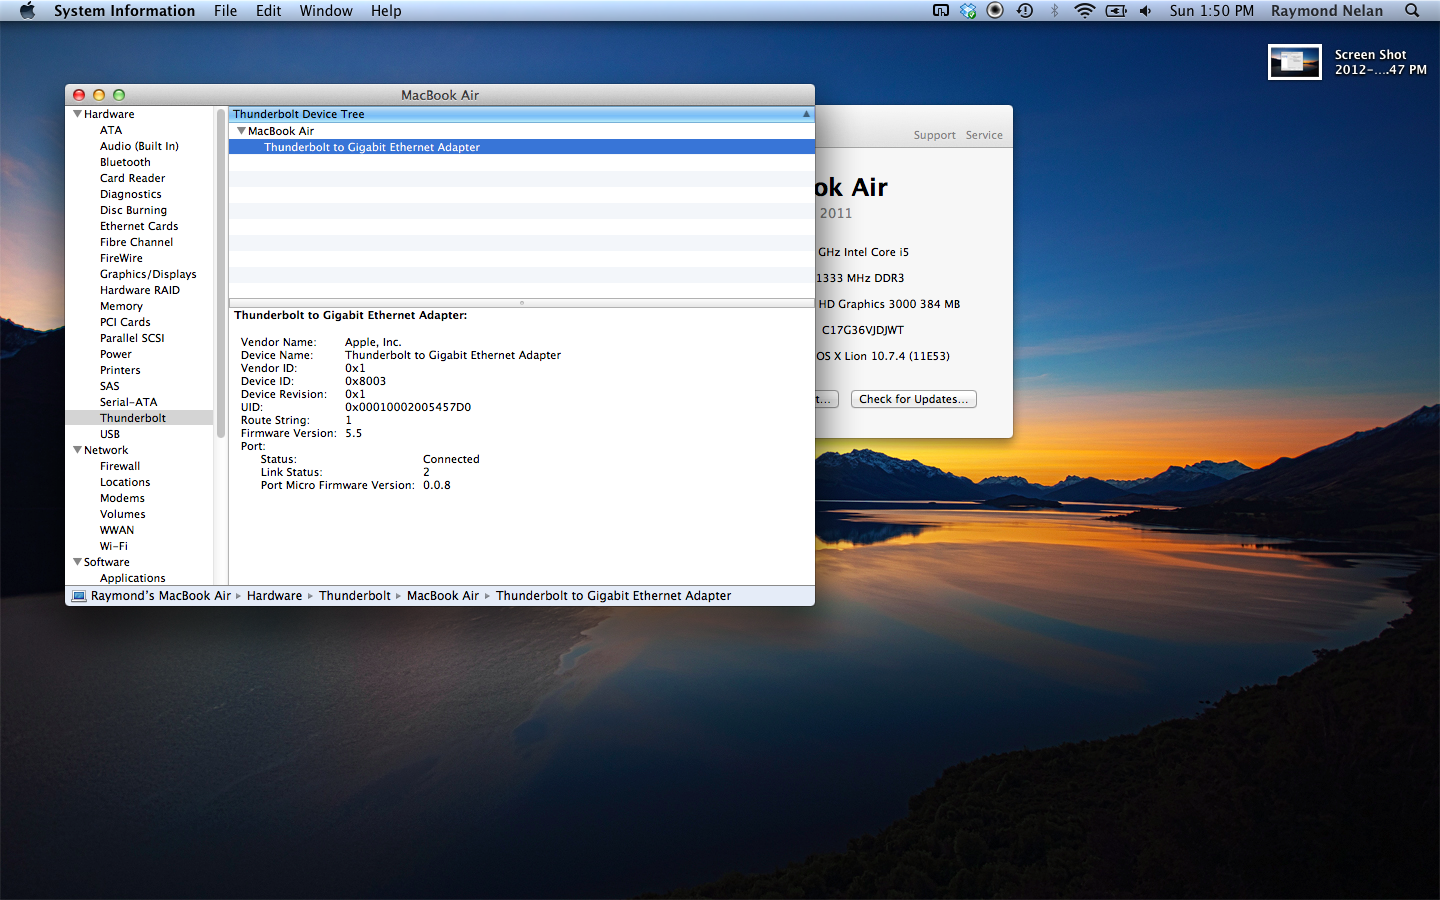Click Raymond Nelan user menu
The width and height of the screenshot is (1440, 900).
1327,11
